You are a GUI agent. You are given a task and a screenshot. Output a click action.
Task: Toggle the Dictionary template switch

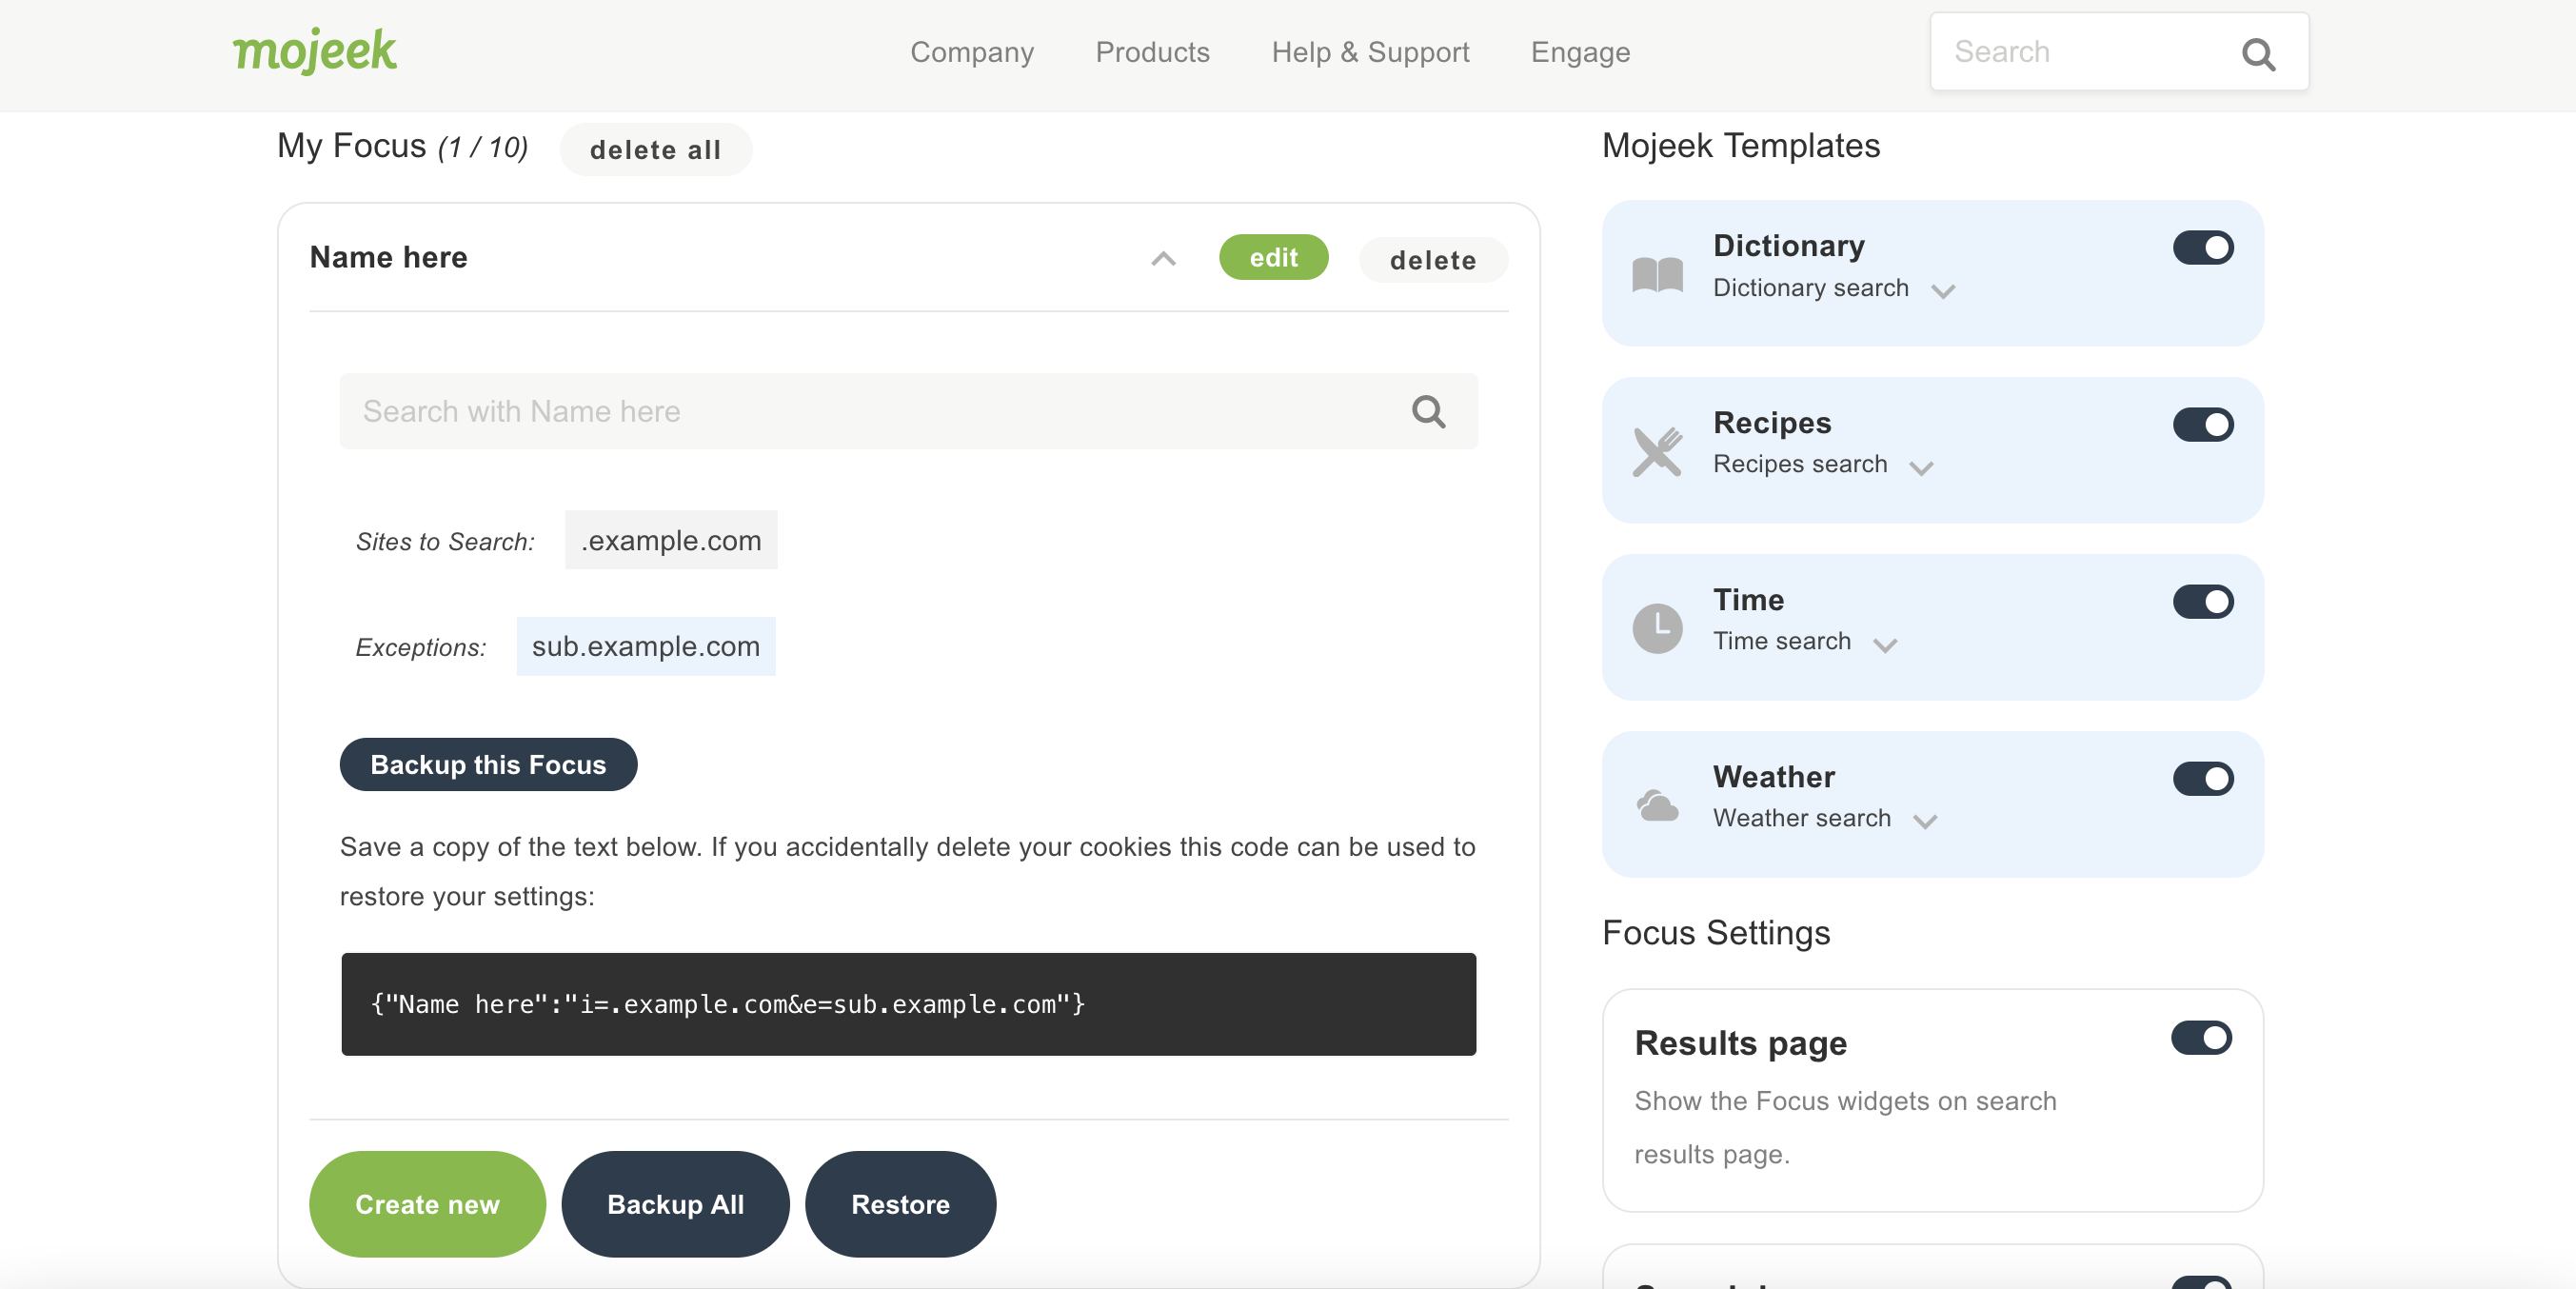2202,247
